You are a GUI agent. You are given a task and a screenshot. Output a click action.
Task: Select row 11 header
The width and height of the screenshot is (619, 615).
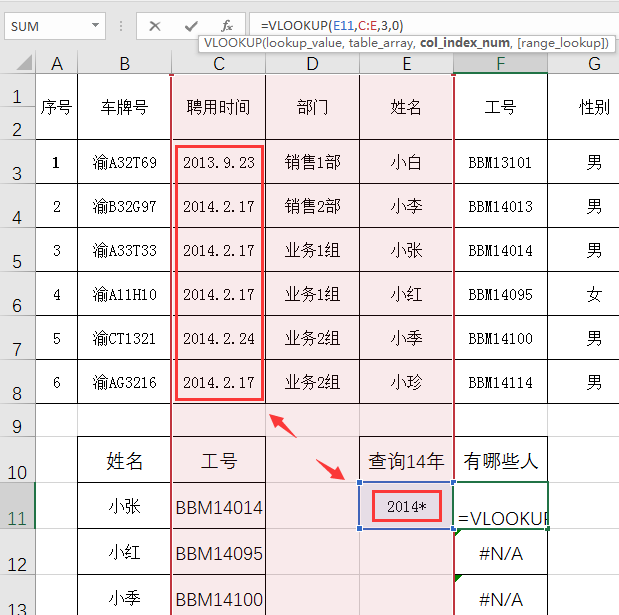tap(17, 506)
